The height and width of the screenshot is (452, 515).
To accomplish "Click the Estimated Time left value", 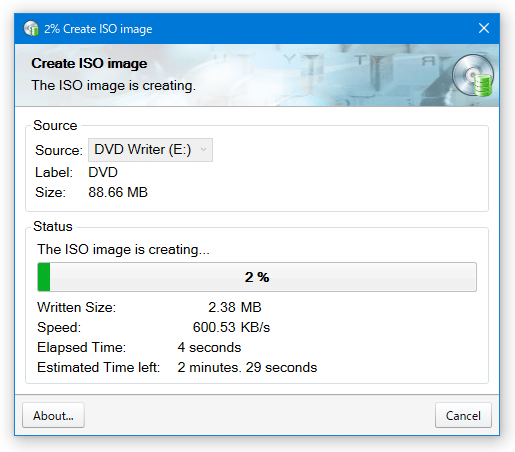I will (247, 367).
